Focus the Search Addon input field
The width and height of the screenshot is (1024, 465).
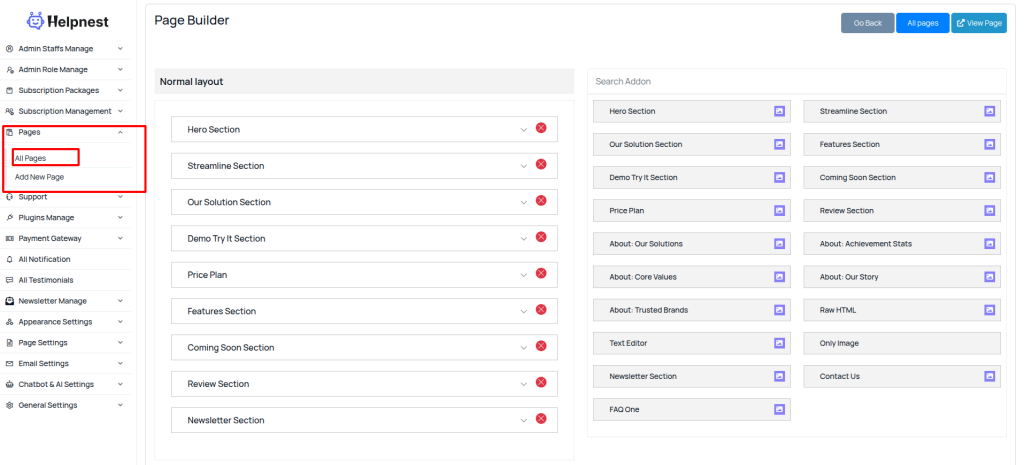tap(796, 81)
